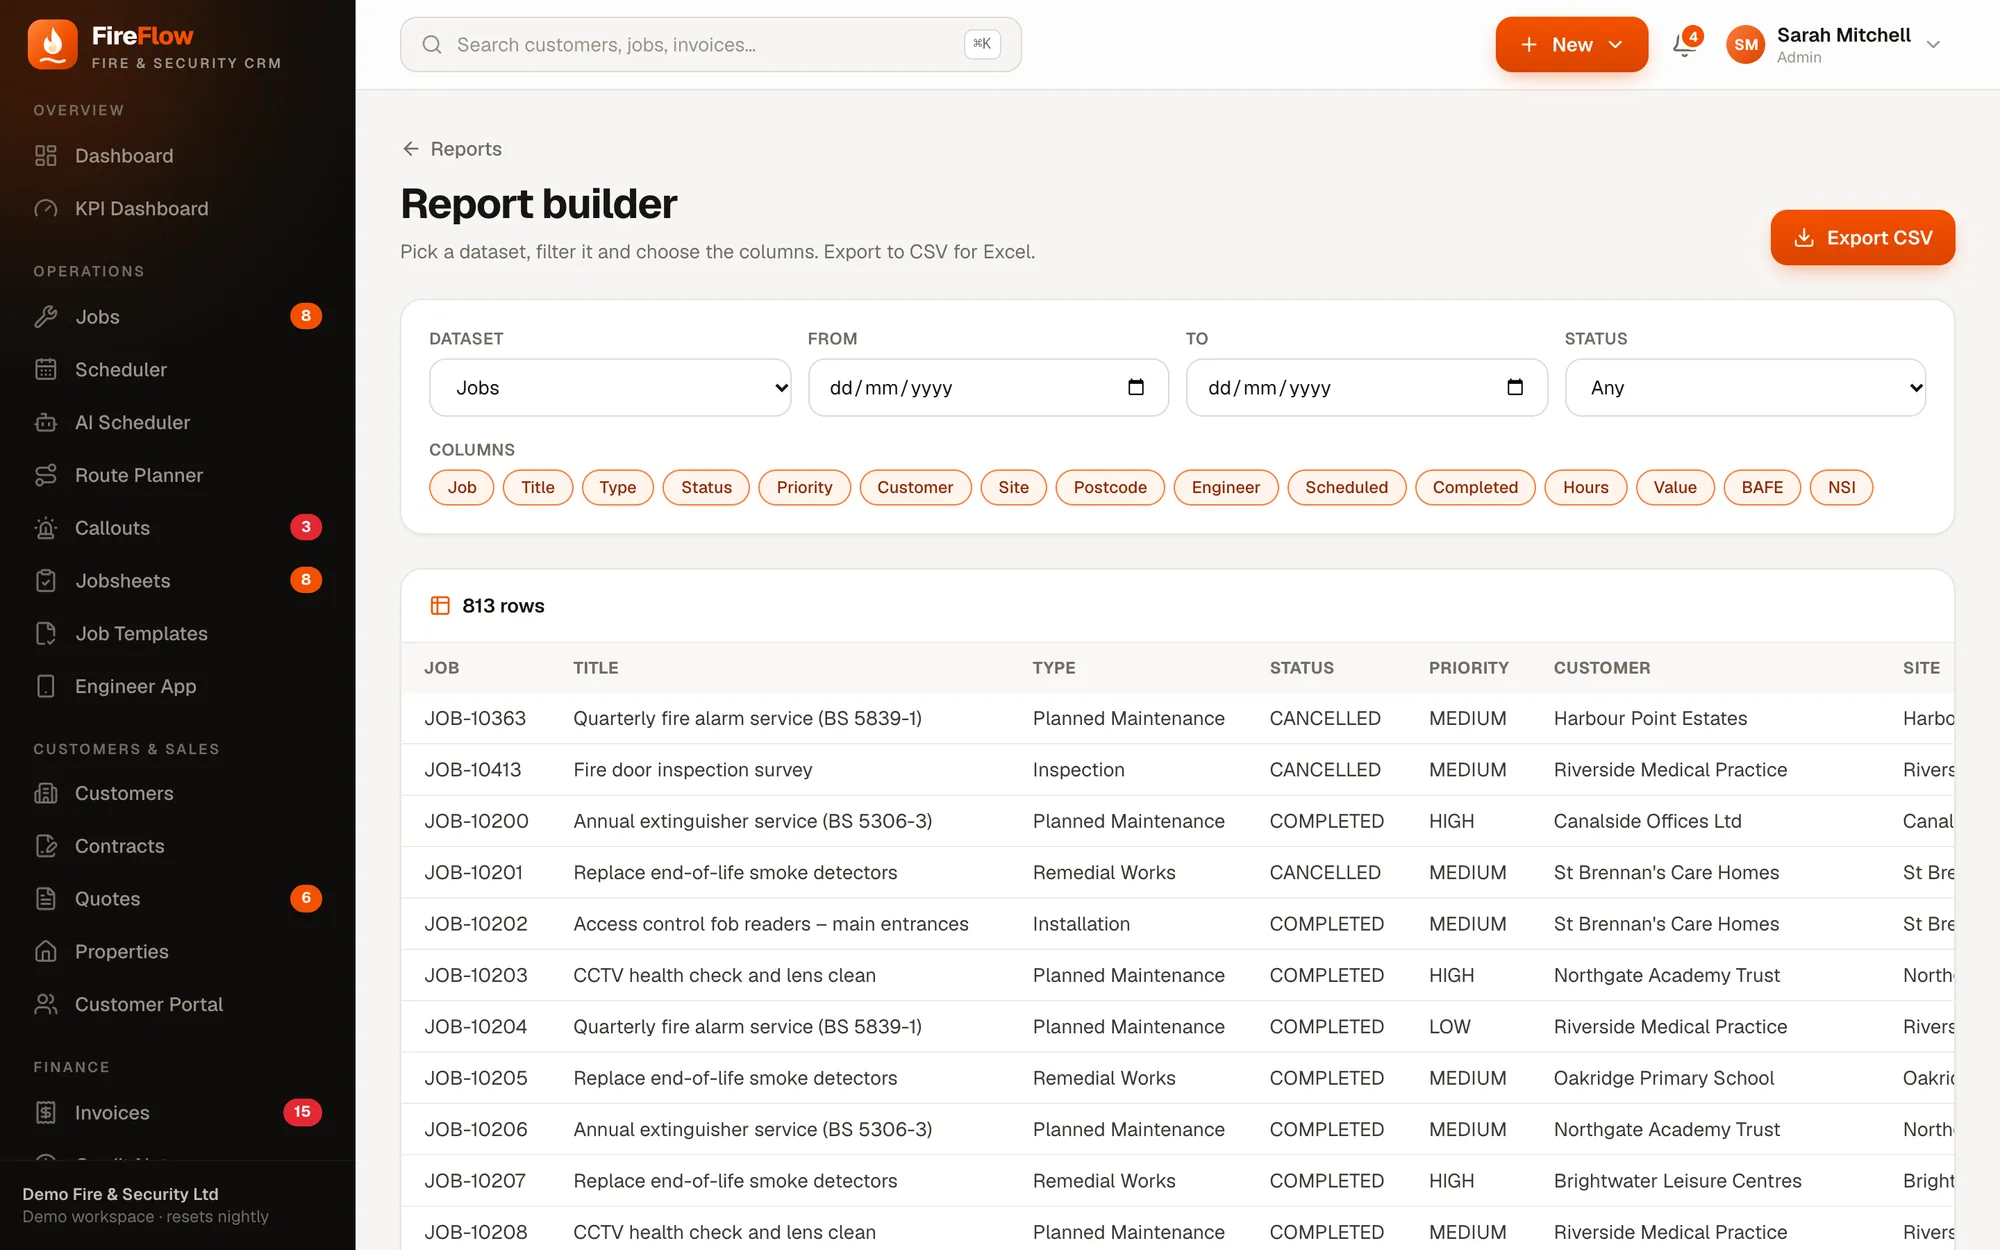Viewport: 2000px width, 1250px height.
Task: Click 'Canalside Offices Ltd' customer cell
Action: [x=1648, y=822]
